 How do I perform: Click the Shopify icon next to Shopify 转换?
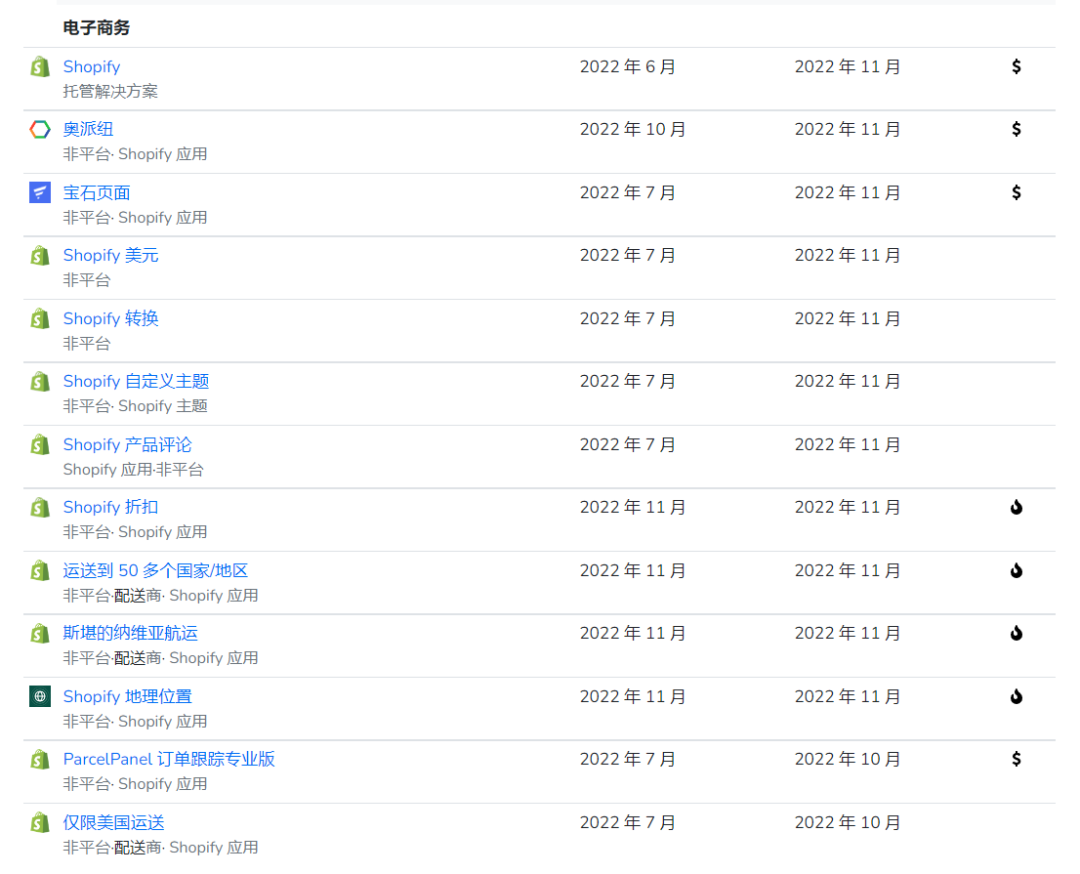[x=40, y=319]
